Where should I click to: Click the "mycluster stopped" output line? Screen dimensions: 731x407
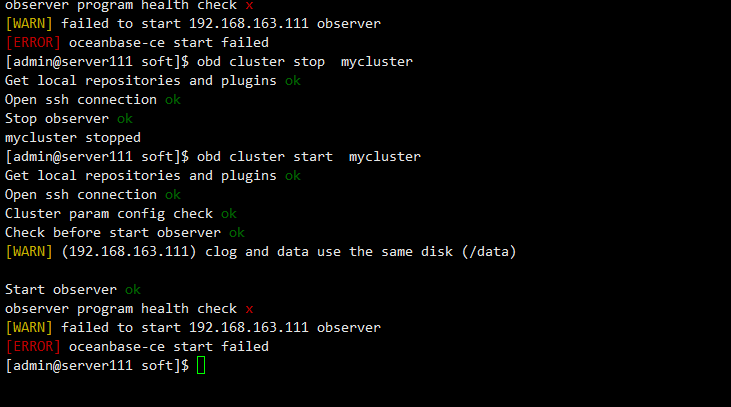(x=73, y=138)
